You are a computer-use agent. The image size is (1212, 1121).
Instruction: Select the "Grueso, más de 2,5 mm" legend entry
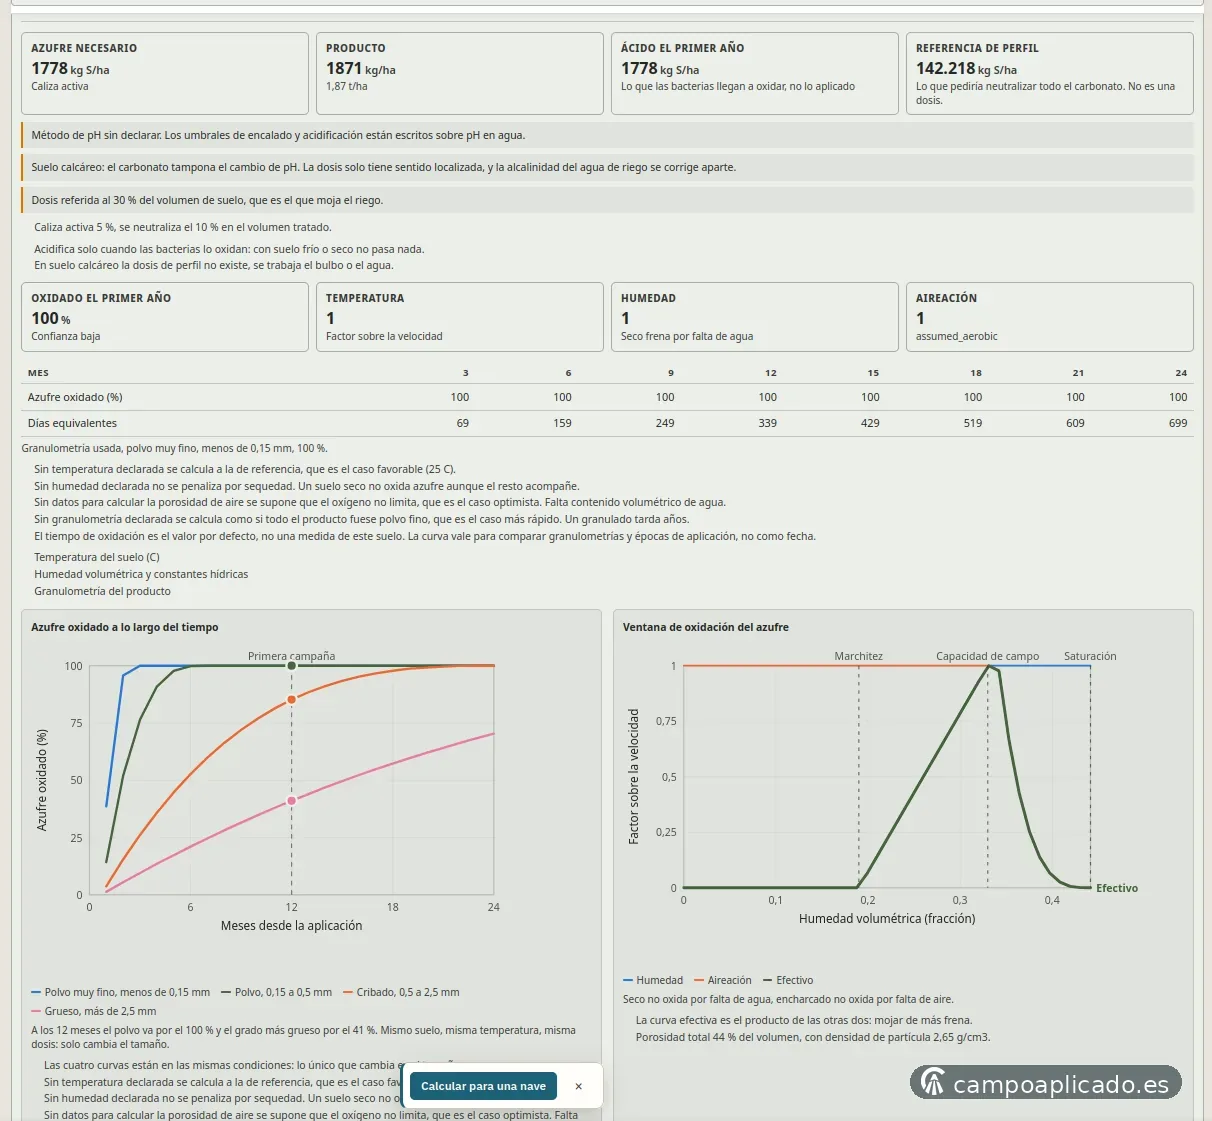[x=94, y=1011]
